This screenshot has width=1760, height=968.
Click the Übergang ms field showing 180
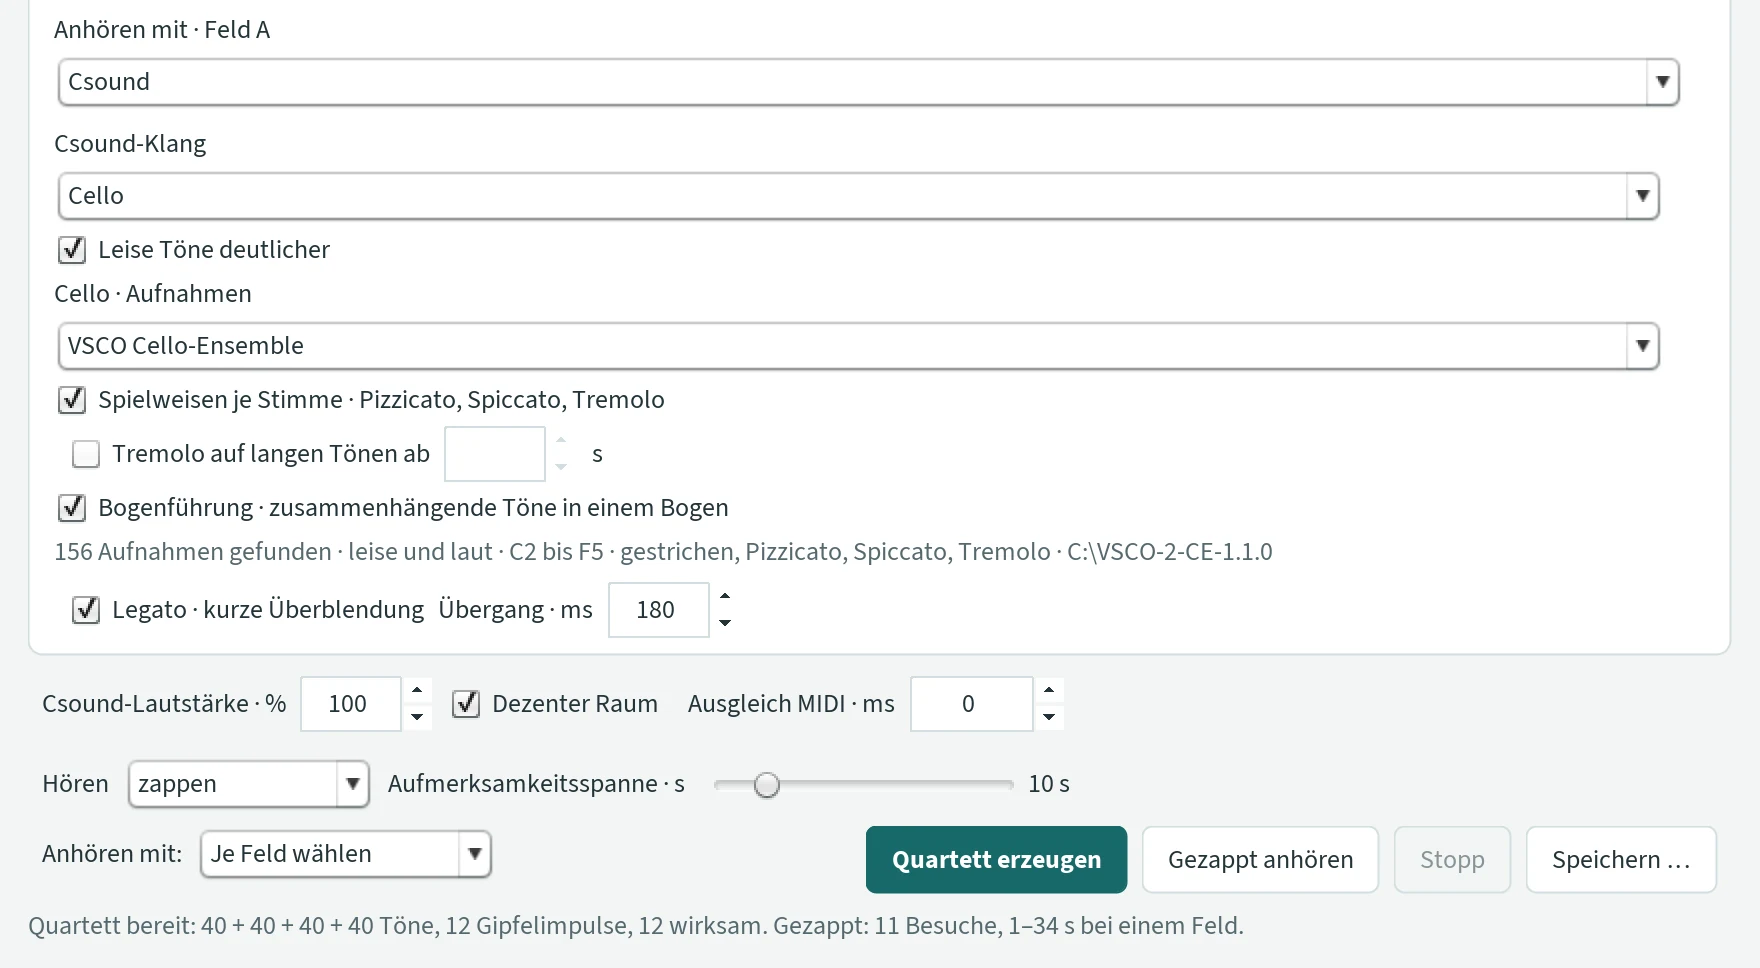click(x=659, y=610)
